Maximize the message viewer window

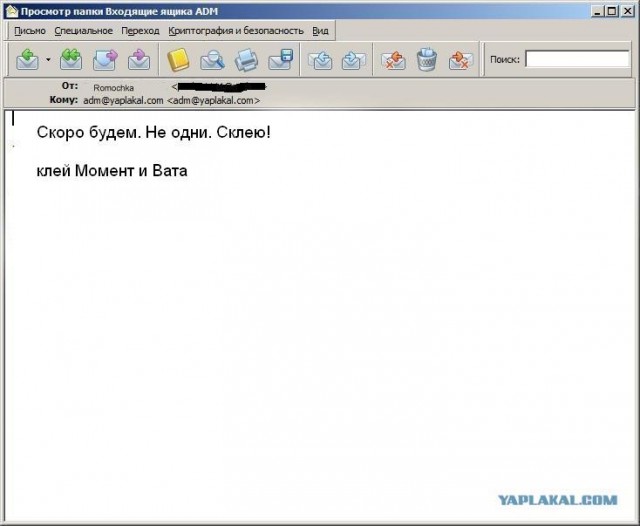(611, 11)
